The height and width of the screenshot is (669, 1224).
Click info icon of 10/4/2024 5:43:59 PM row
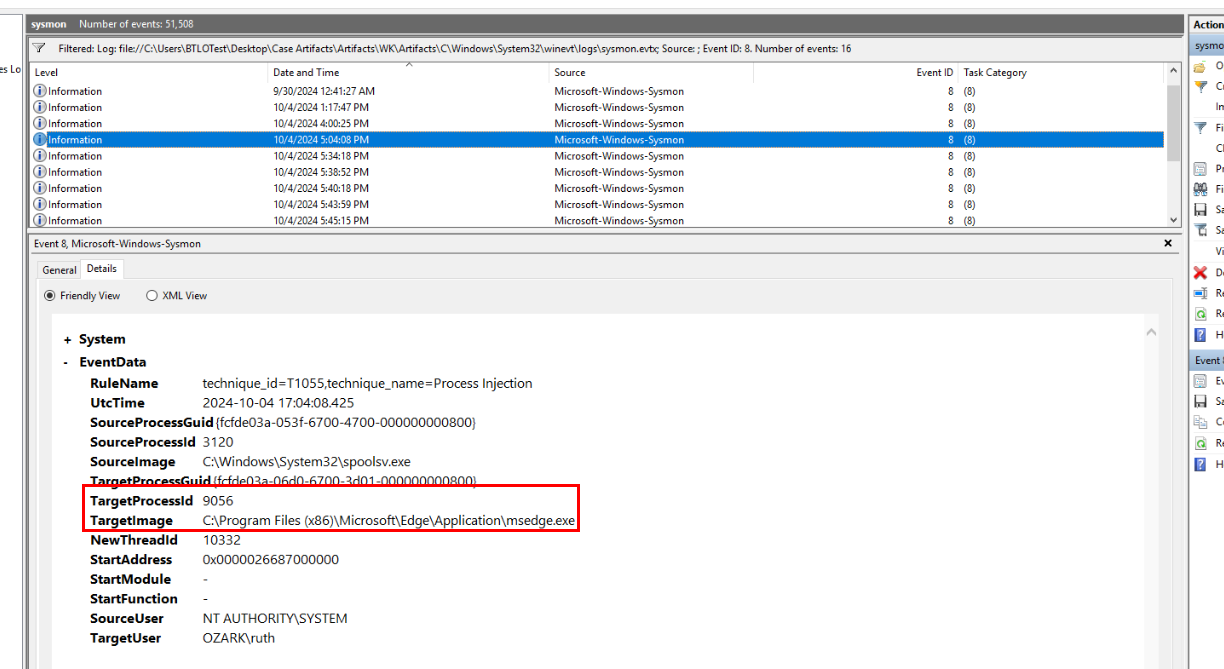point(40,204)
